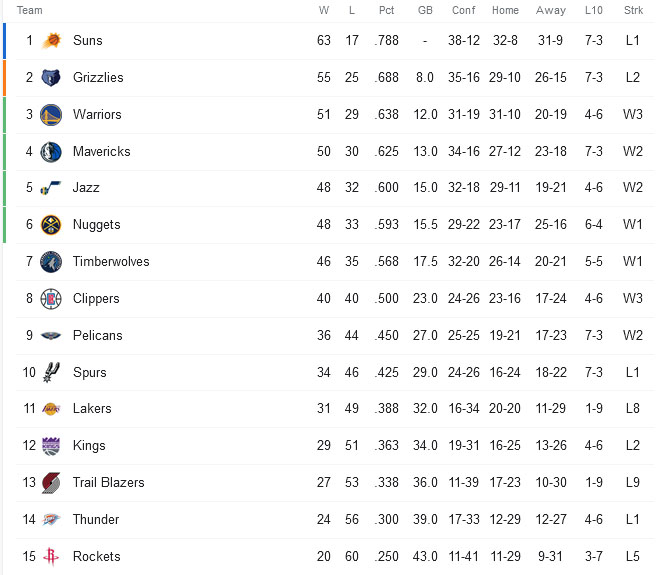Click the Grizzlies bear logo
Viewport: 666px width, 575px height.
pos(51,78)
